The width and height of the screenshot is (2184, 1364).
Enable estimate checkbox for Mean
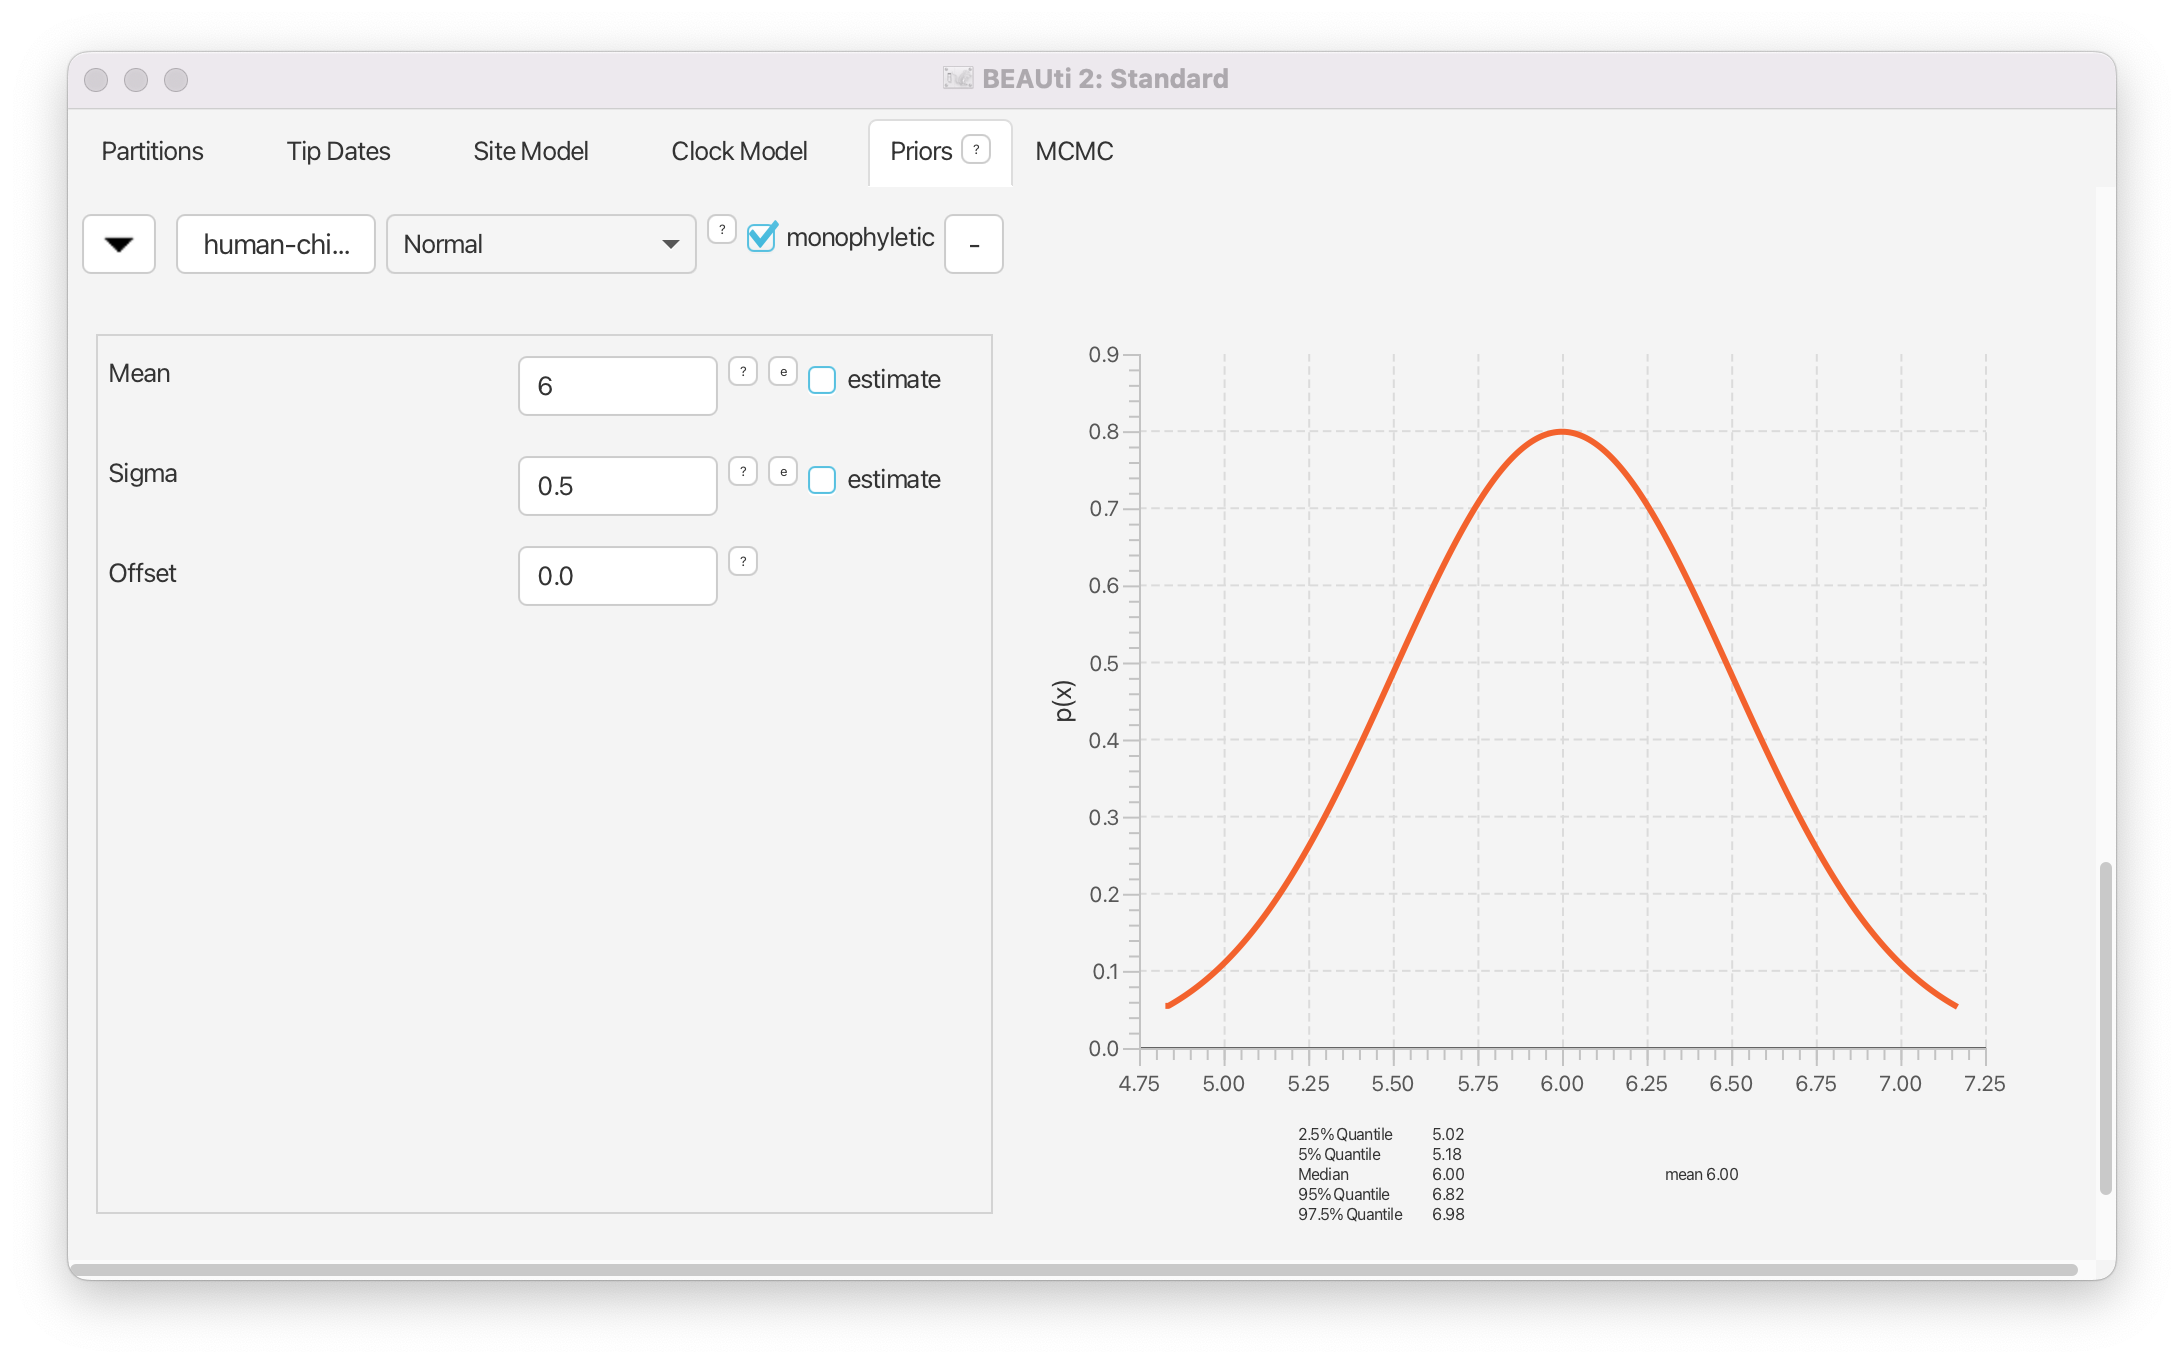tap(821, 380)
